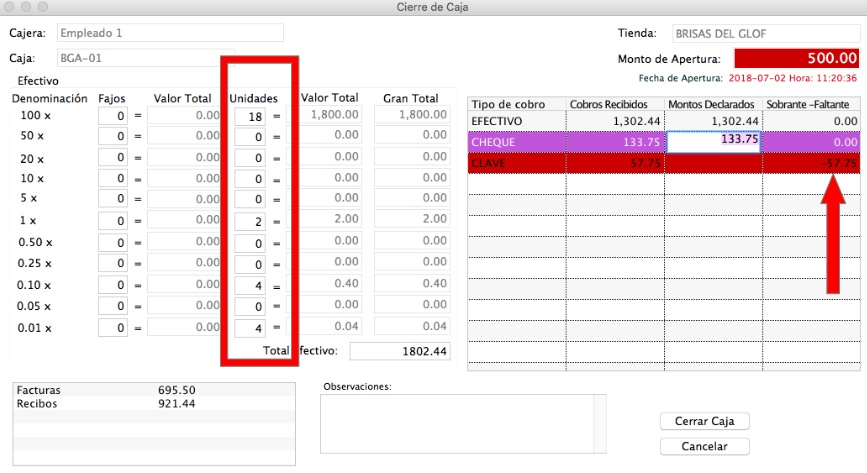867x473 pixels.
Task: Edit the Fajos field for 50 denomination
Action: 113,136
